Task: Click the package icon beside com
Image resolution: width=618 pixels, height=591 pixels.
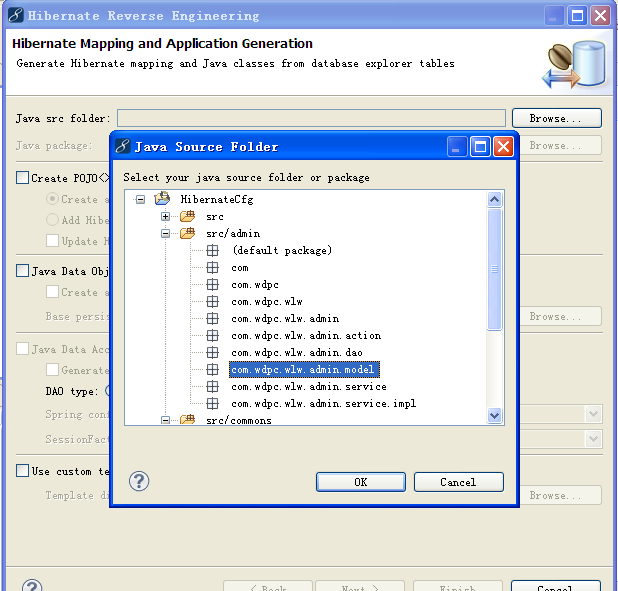Action: [x=212, y=268]
